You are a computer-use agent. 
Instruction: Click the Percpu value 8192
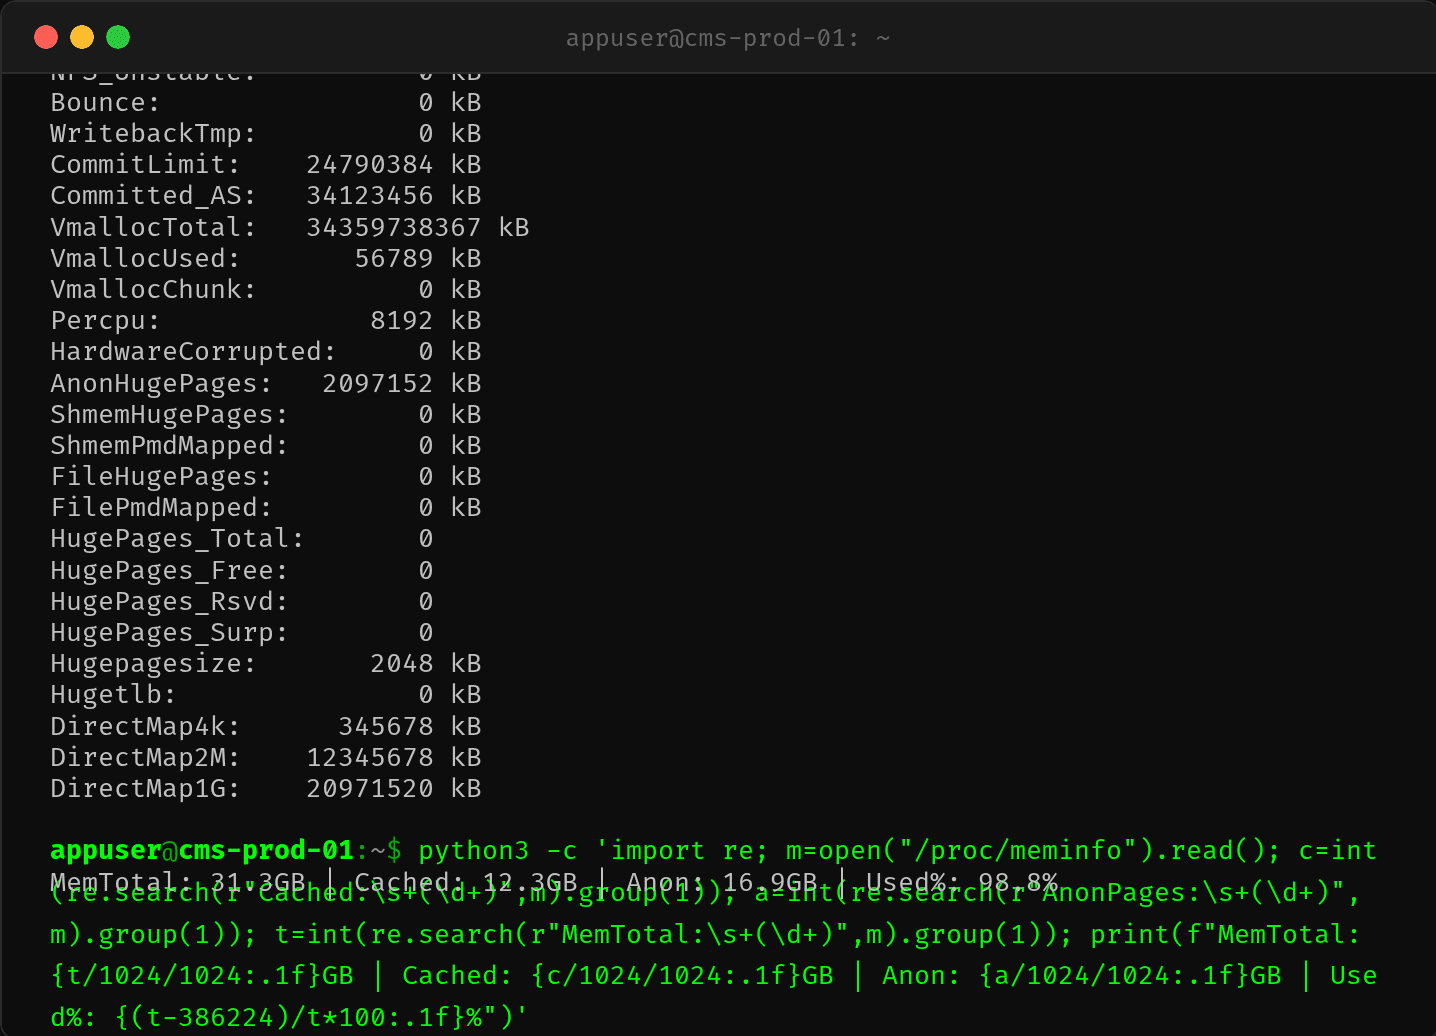pyautogui.click(x=402, y=320)
